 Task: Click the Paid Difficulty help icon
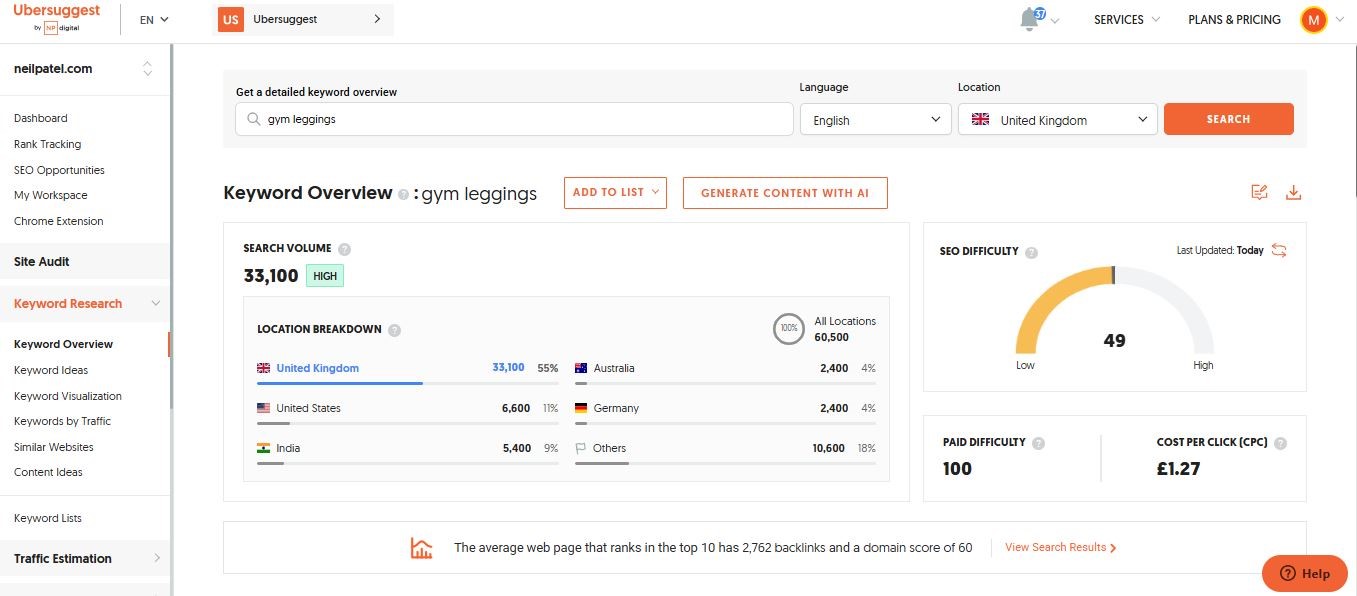(1038, 443)
